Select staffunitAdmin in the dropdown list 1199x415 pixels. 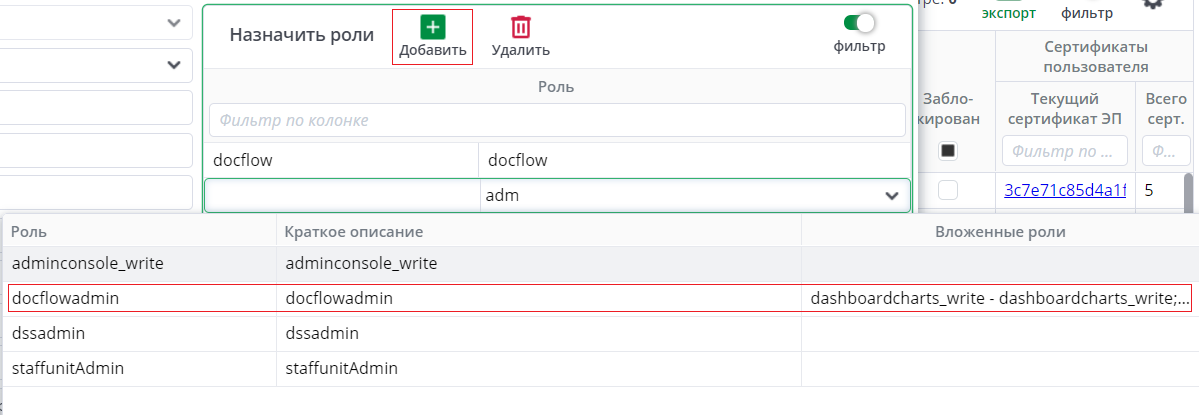68,368
